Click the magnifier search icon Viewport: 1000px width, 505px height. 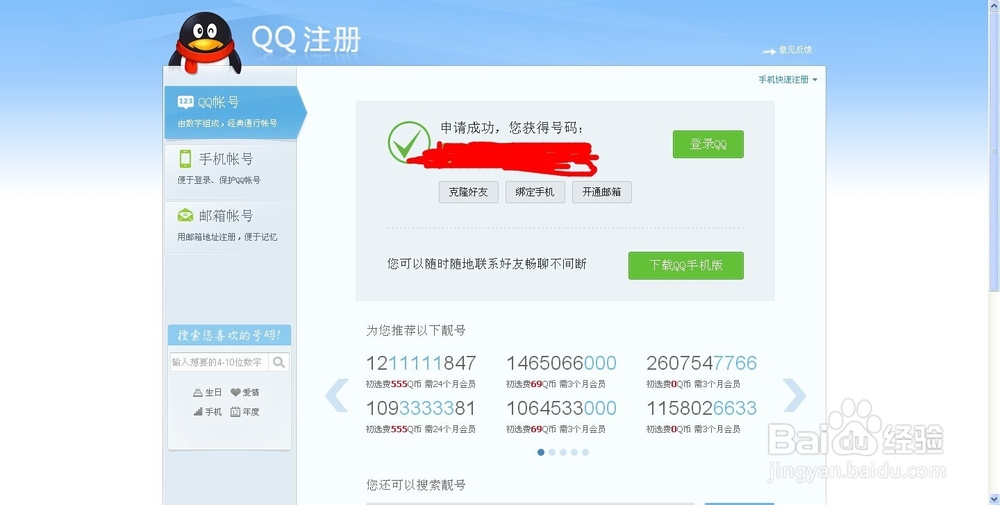click(x=279, y=362)
